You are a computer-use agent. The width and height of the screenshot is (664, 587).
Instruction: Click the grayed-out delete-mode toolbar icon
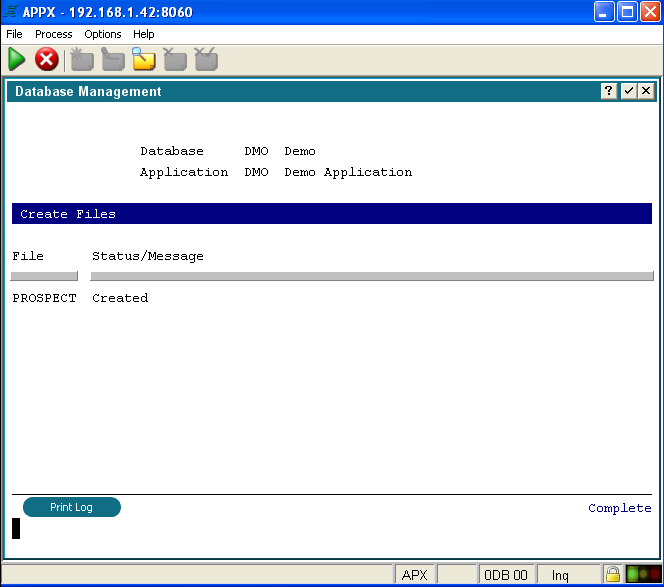click(175, 60)
